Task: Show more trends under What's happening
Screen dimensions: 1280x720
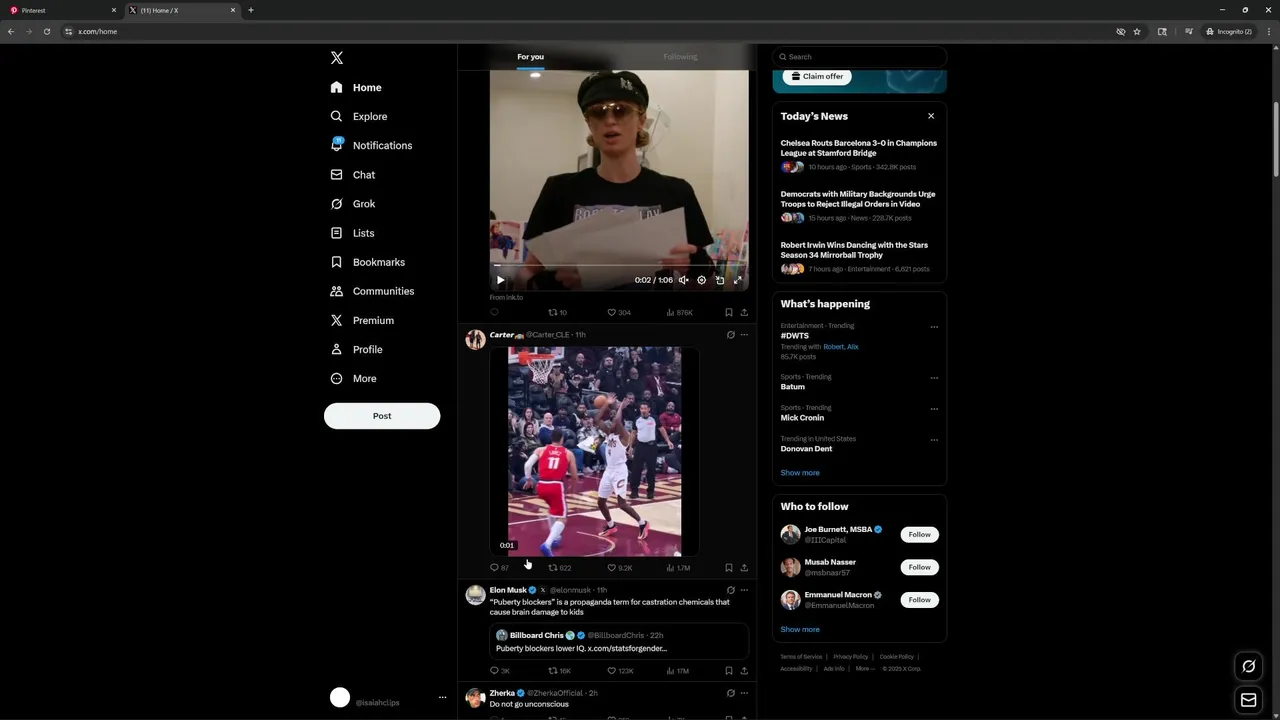Action: pos(800,473)
